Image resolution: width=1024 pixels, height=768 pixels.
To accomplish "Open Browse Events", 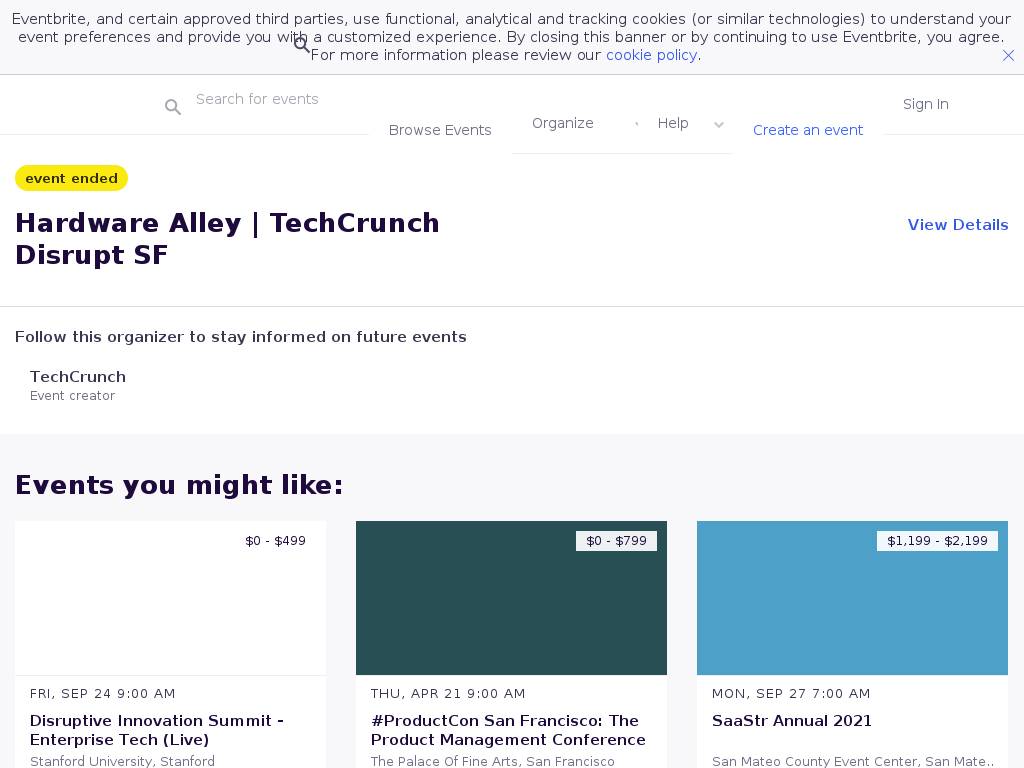I will (440, 130).
